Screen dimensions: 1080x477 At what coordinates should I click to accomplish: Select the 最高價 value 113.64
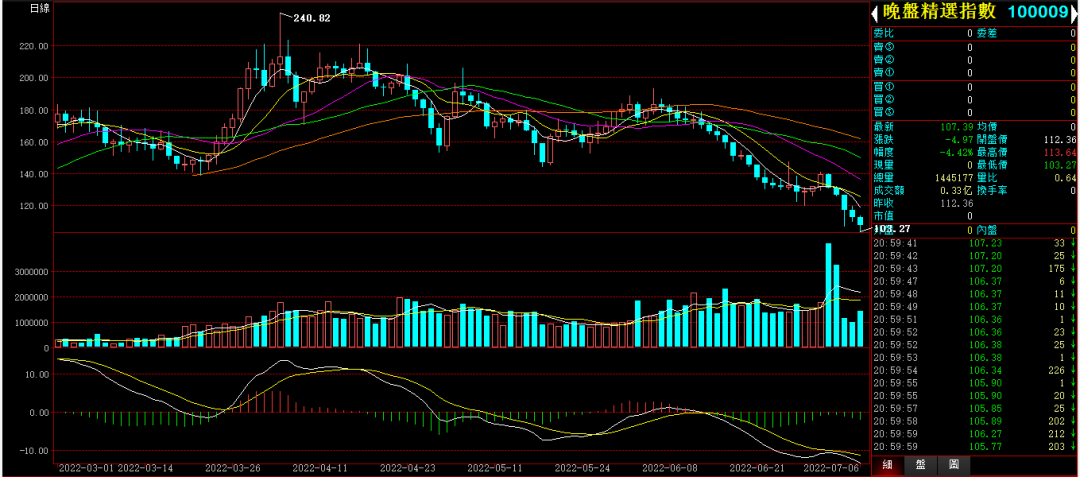pos(1059,153)
